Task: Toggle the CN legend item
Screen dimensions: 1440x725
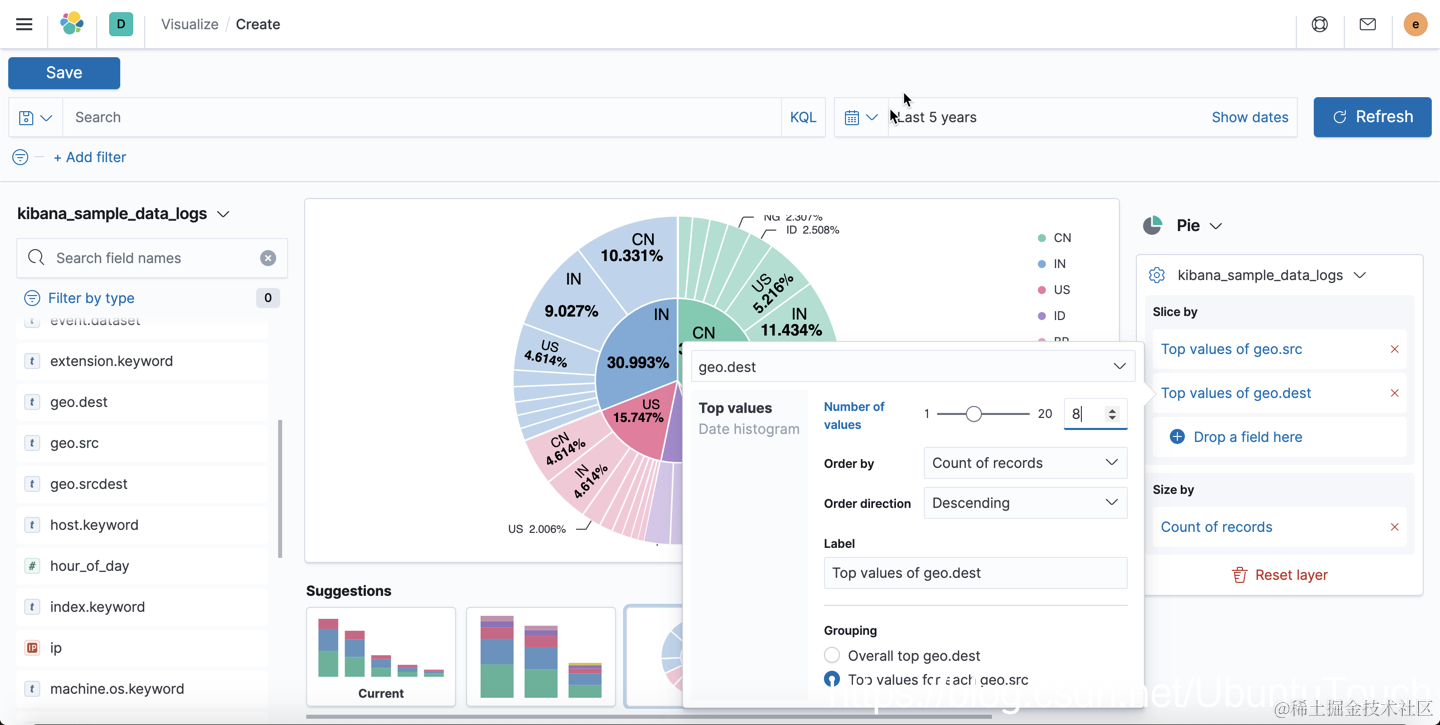Action: (1055, 238)
